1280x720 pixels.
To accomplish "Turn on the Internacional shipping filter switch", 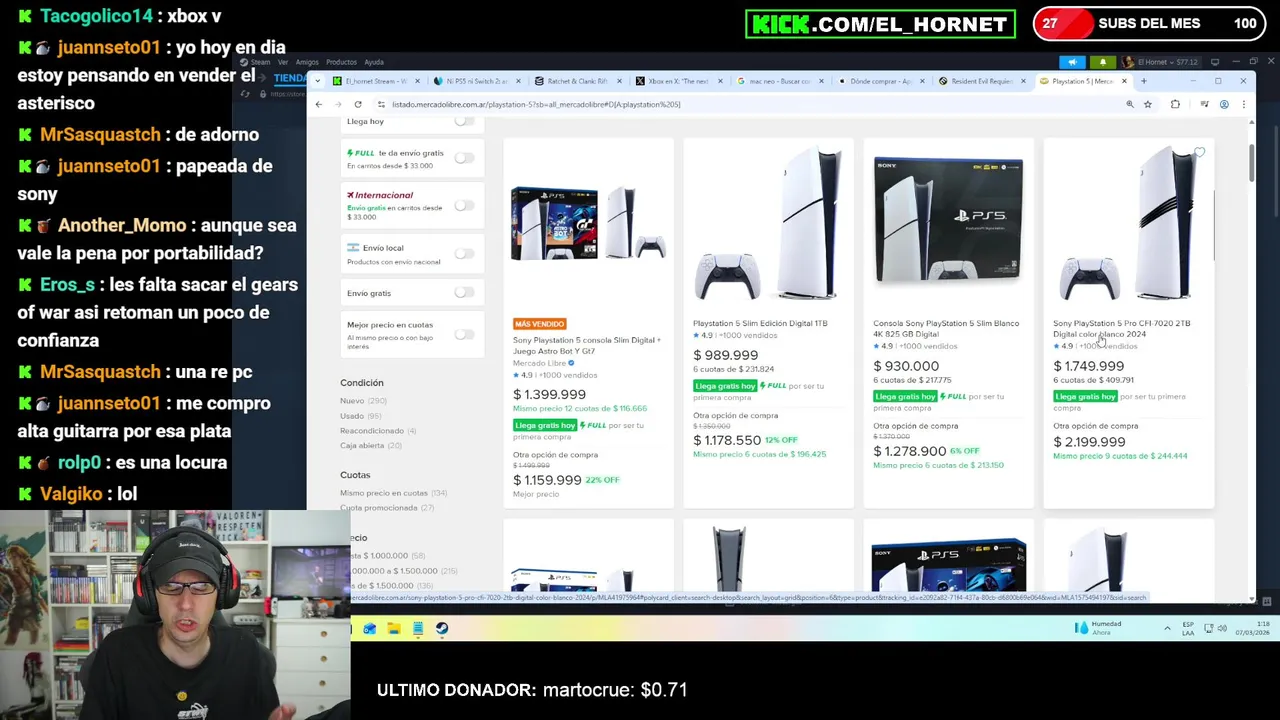I will click(x=464, y=206).
